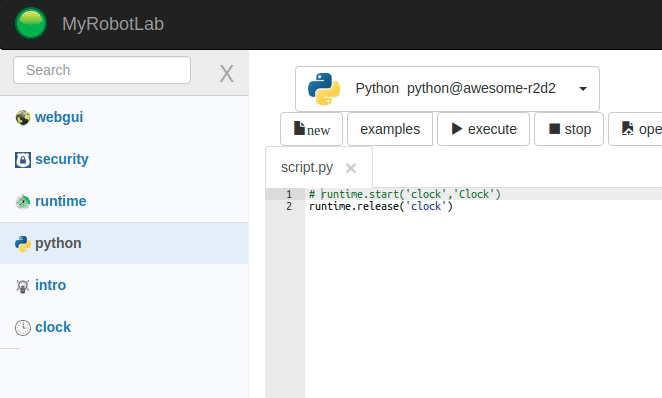The image size is (662, 398).
Task: Click the python snake icon in sidebar
Action: point(23,244)
